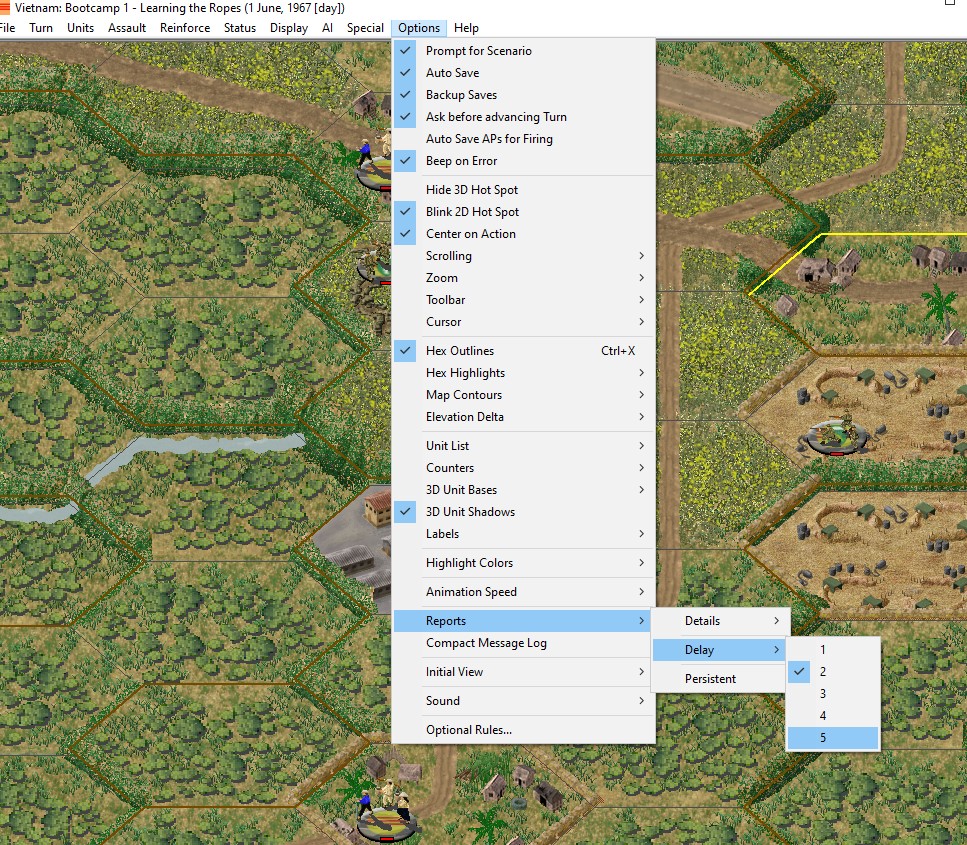Select the Reports menu entry
Screen dimensions: 967x845
click(x=523, y=621)
